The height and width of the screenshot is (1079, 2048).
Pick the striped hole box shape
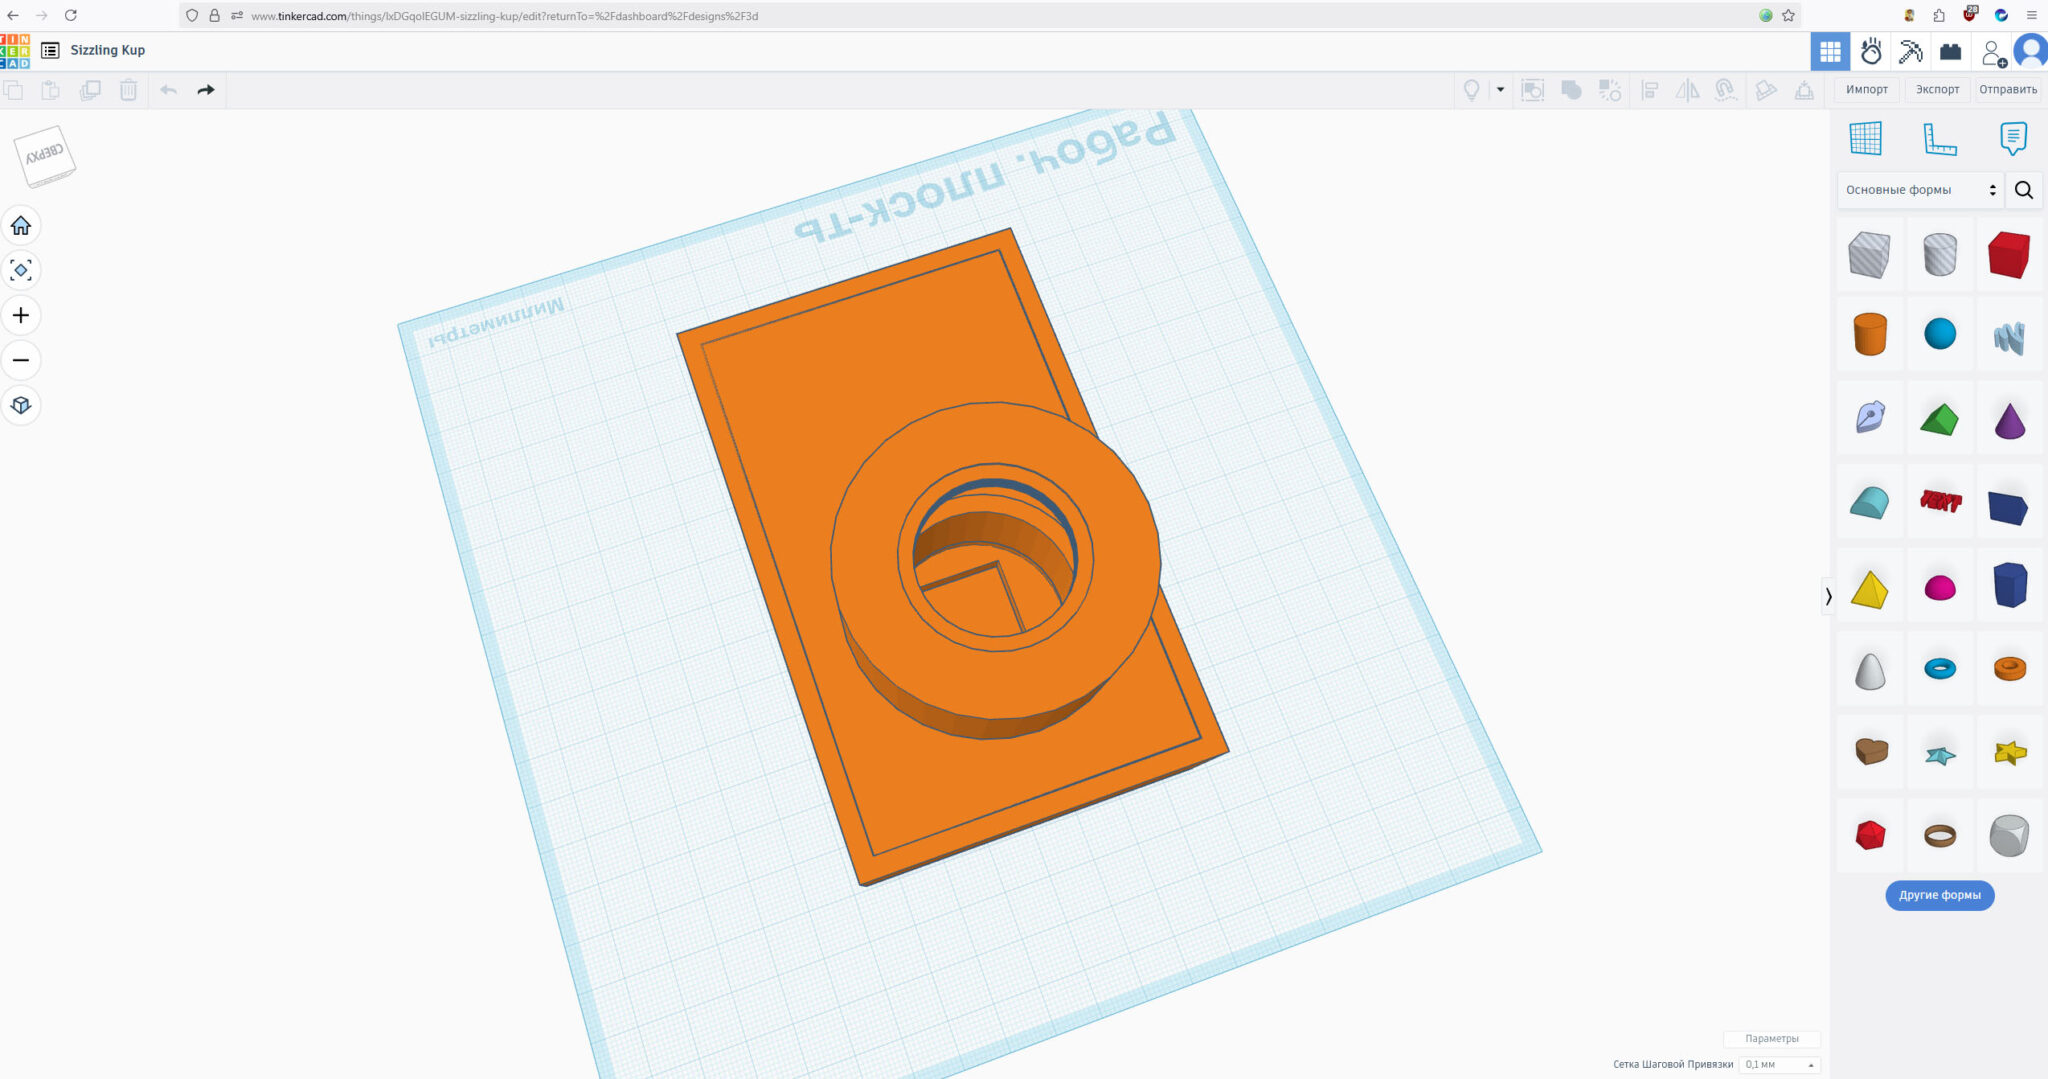point(1869,254)
